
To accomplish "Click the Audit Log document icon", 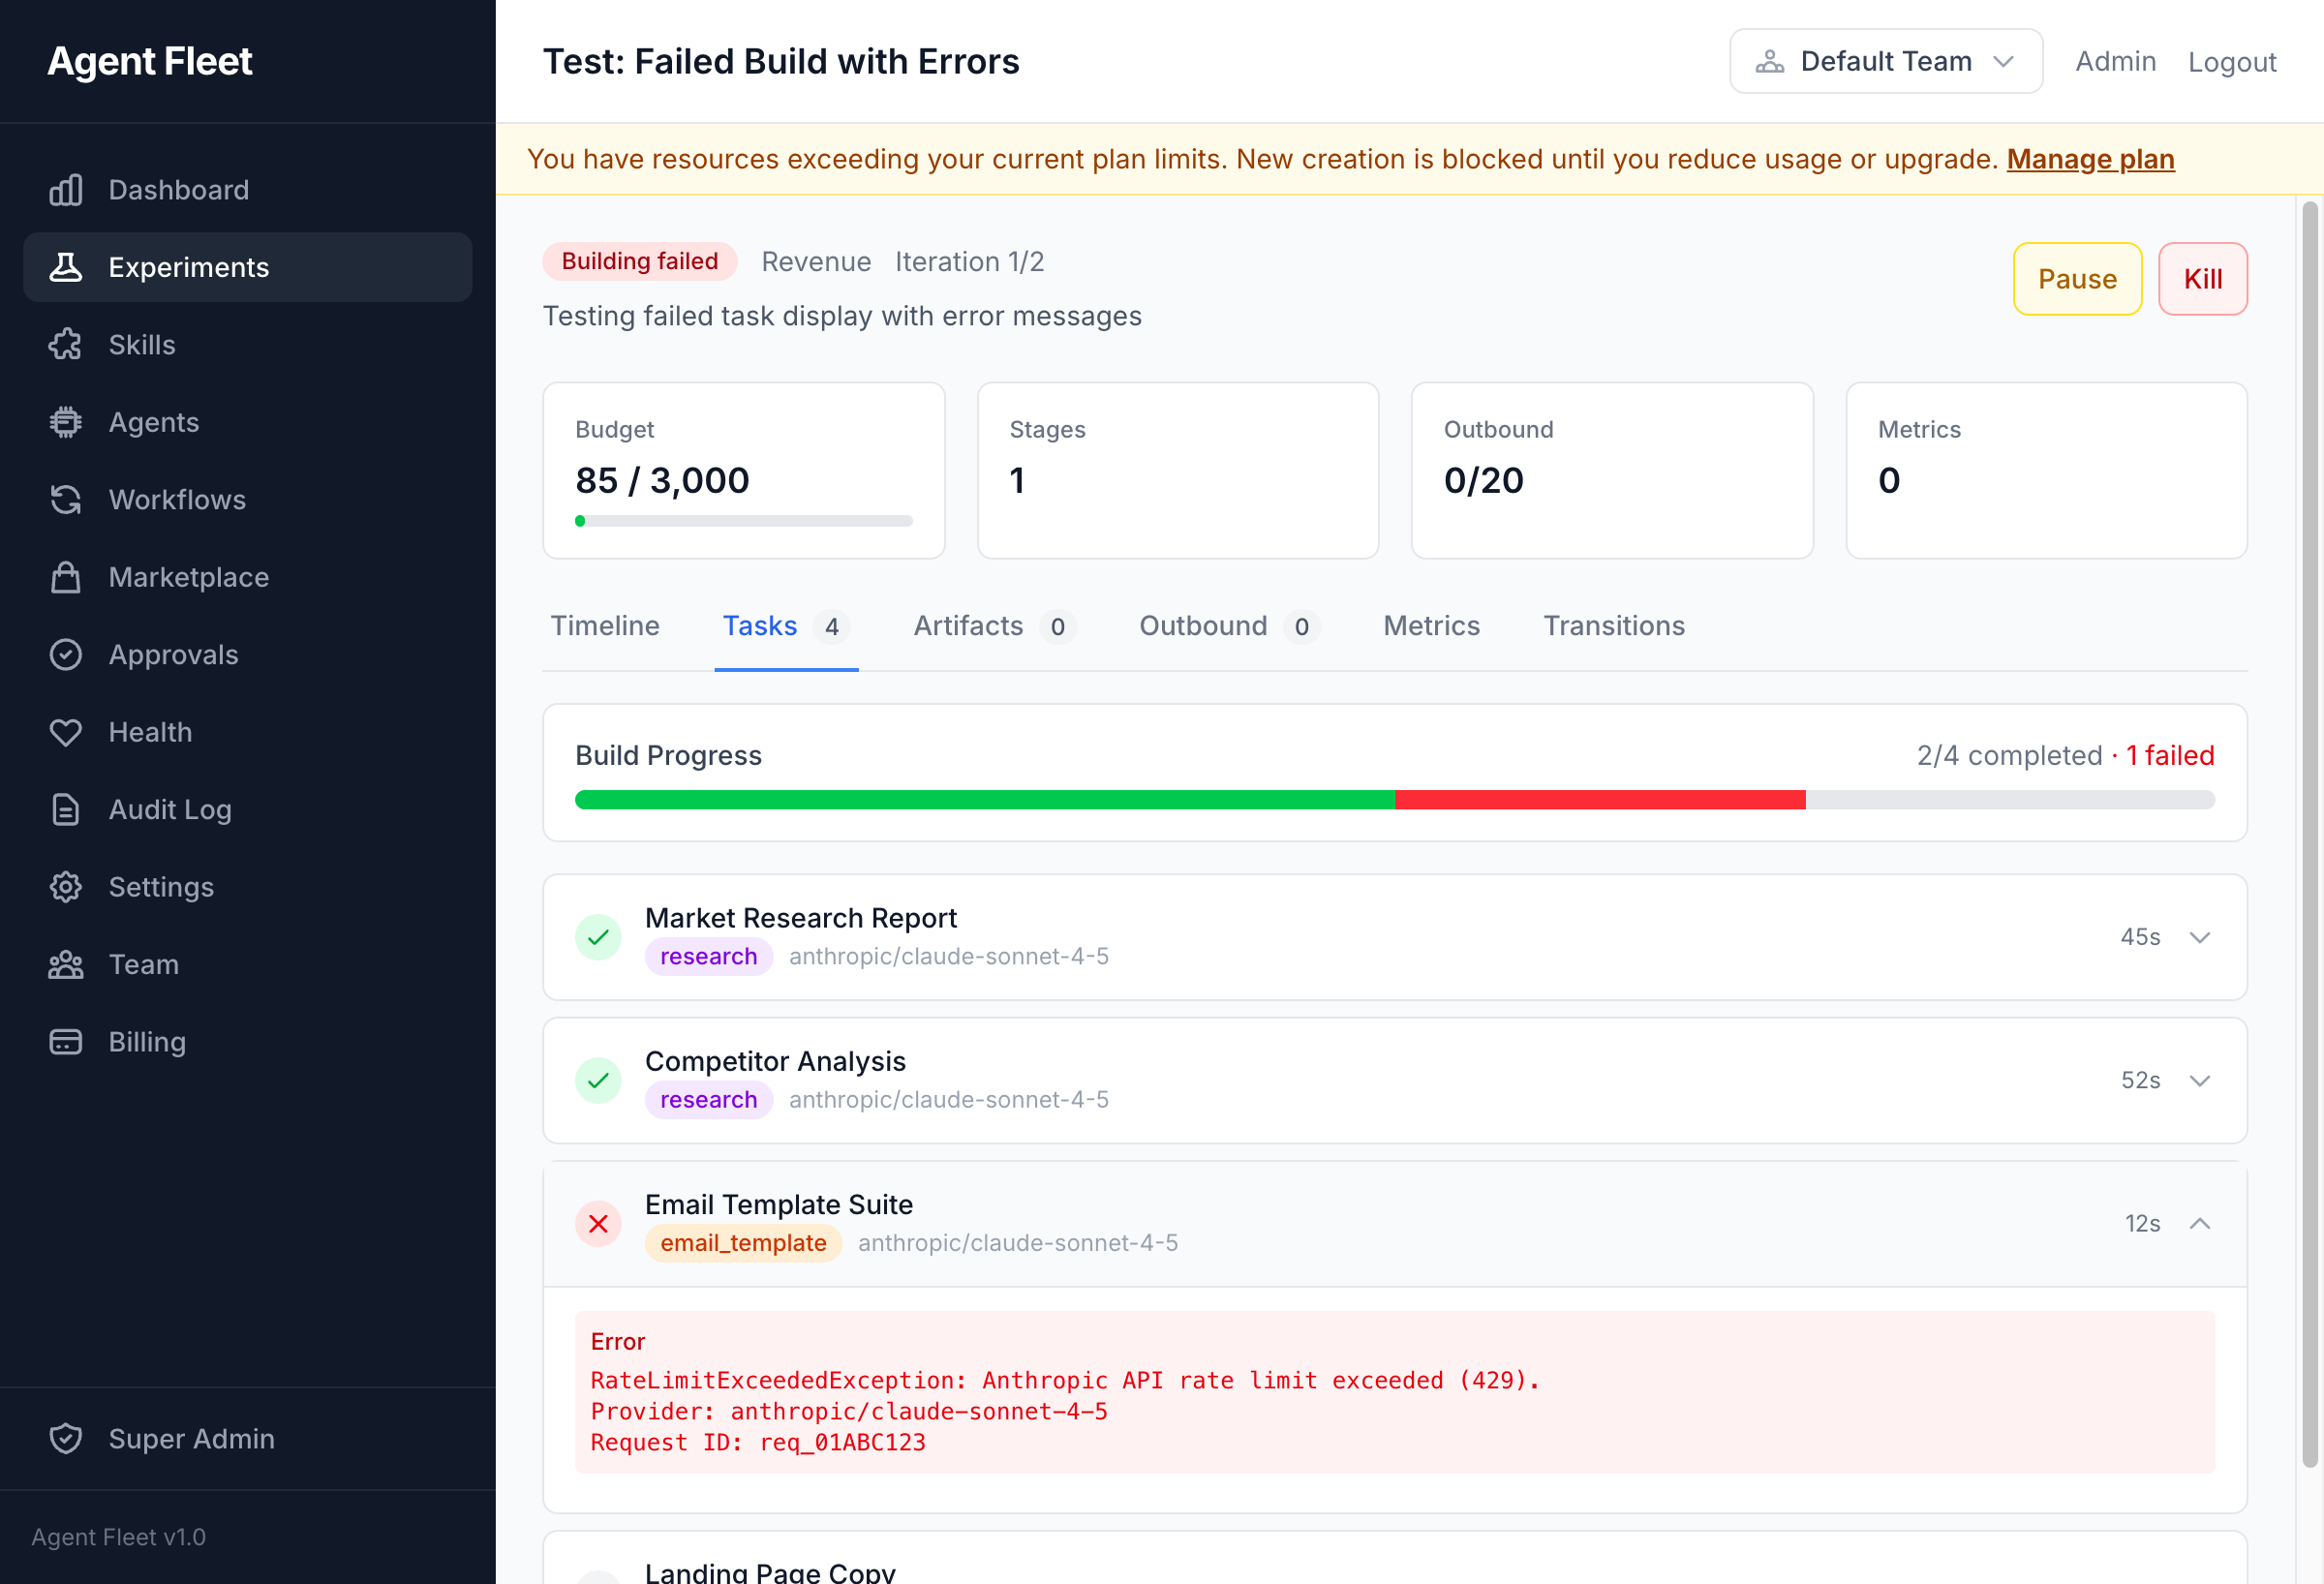I will [x=65, y=809].
